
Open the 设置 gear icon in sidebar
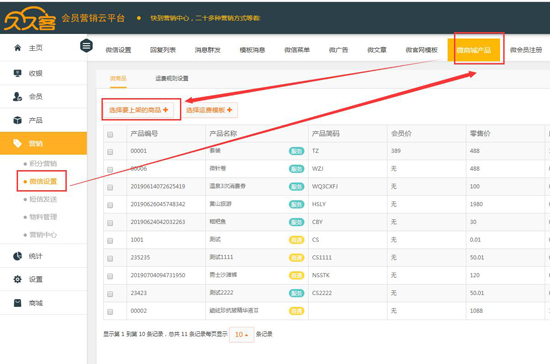17,279
